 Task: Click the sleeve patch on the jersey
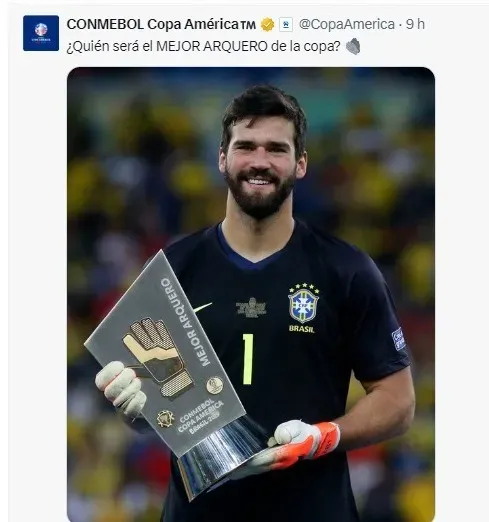click(x=399, y=339)
